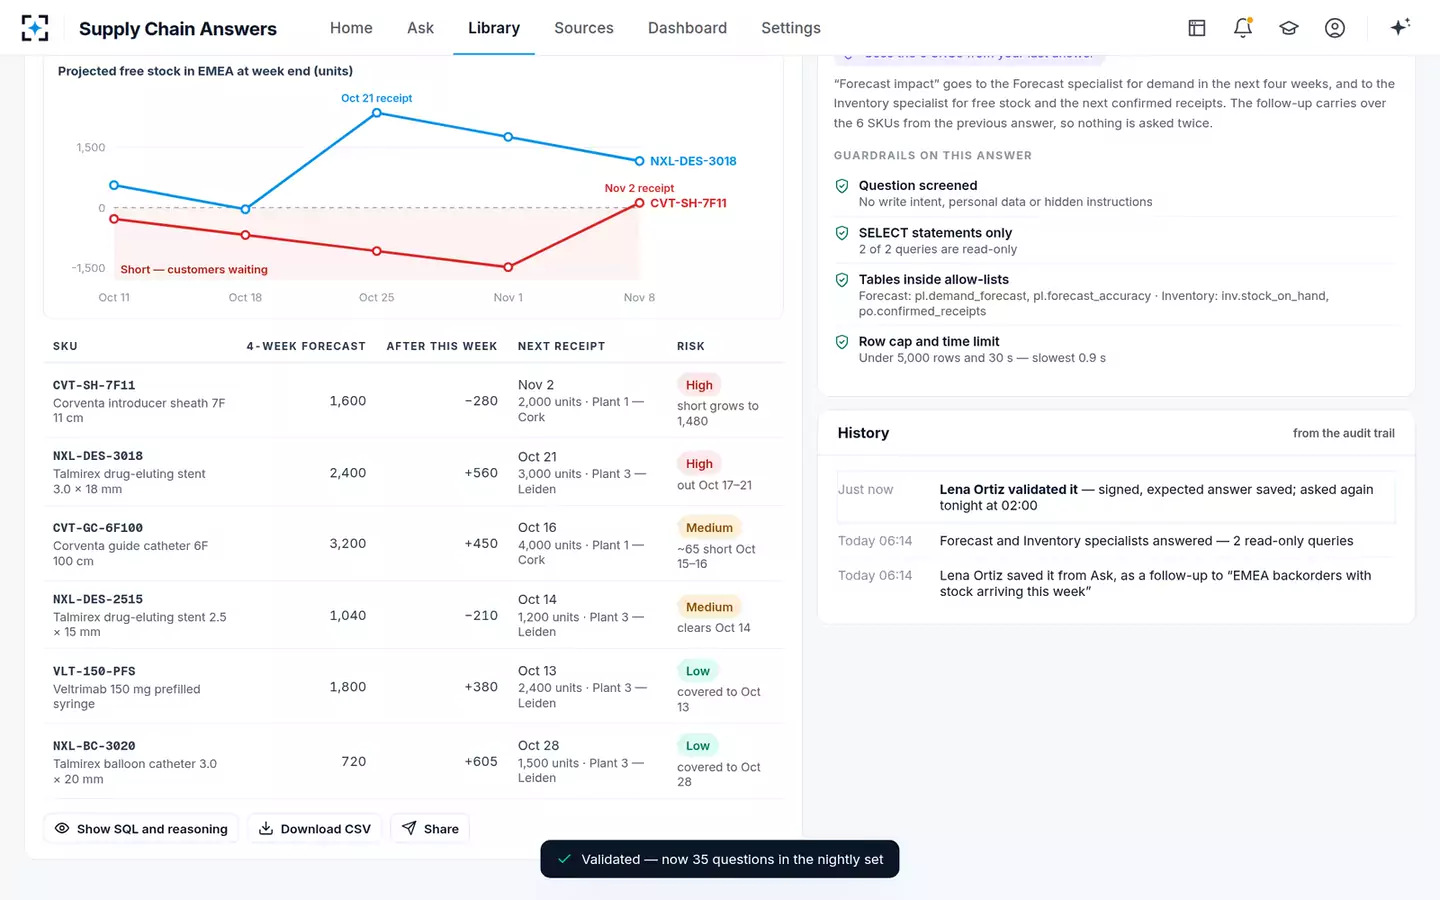The width and height of the screenshot is (1440, 900).
Task: Click the '3,200' forecast value
Action: [348, 544]
